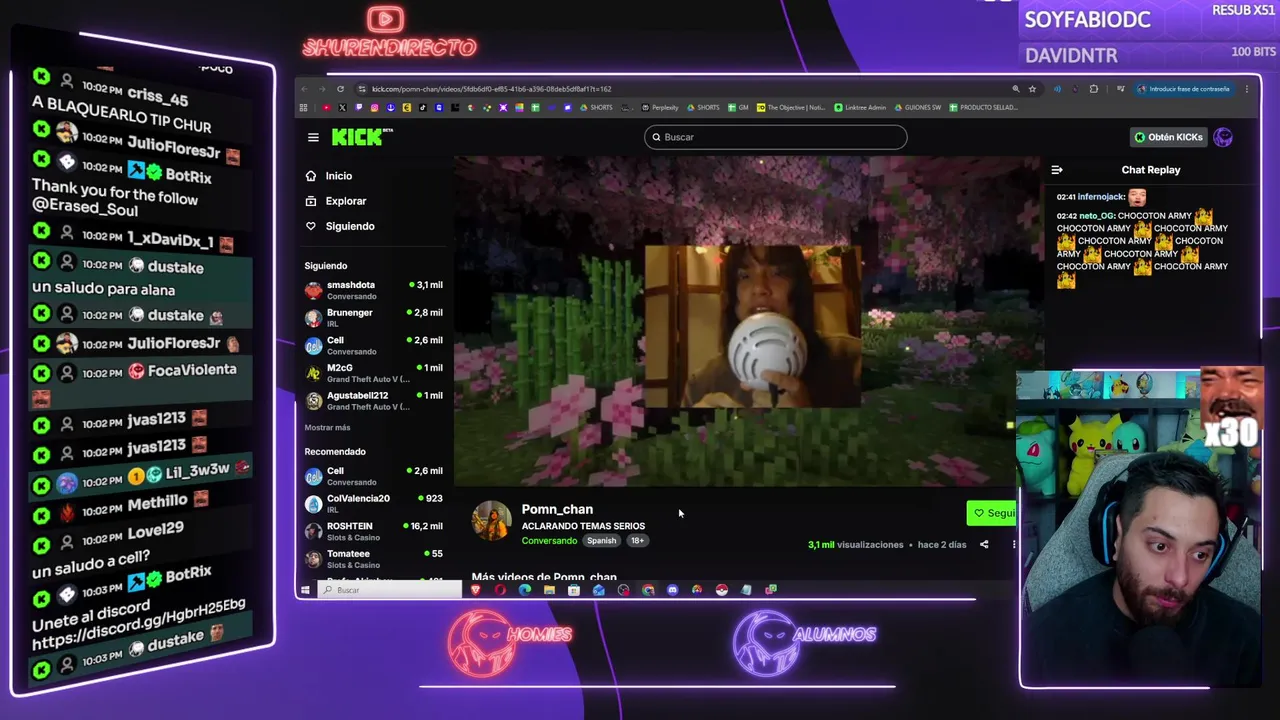Open the ROSHTEIN recommended channel
1280x720 pixels.
(373, 531)
